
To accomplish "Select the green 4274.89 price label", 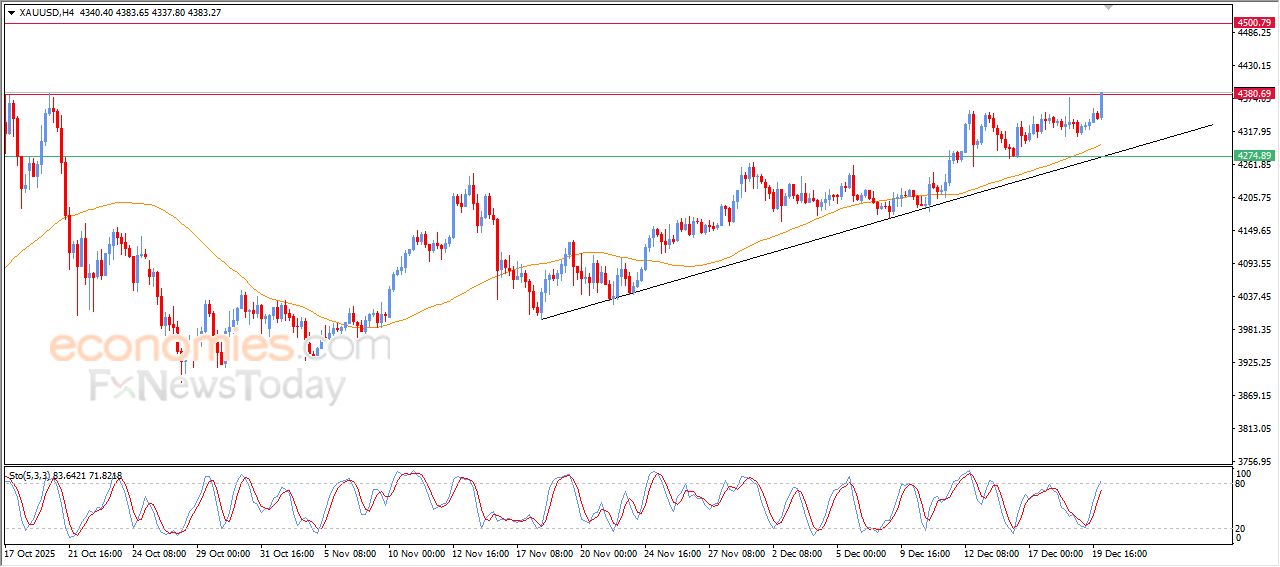I will coord(1253,156).
